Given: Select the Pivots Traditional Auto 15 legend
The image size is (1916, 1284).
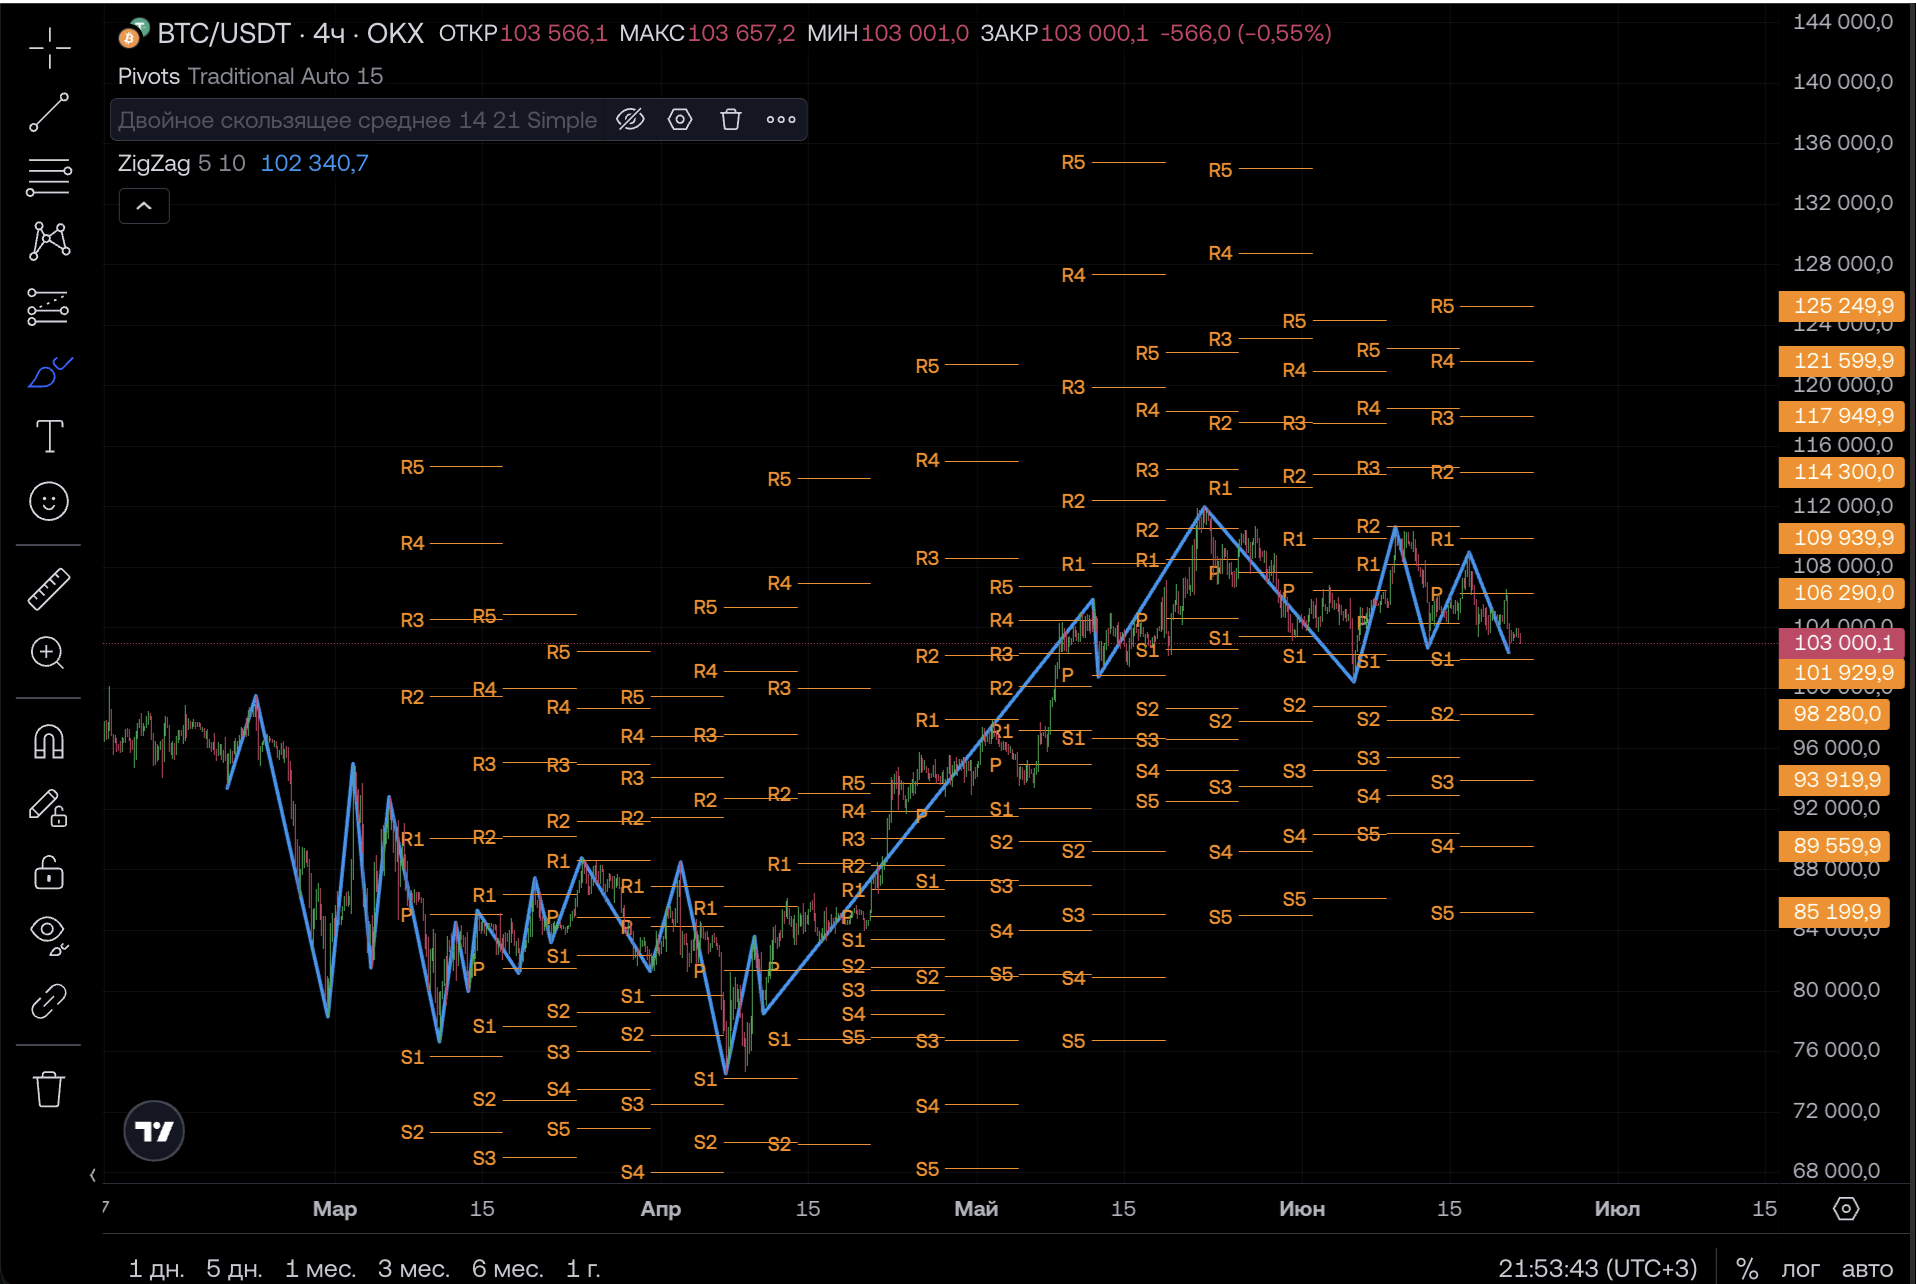Looking at the screenshot, I should coord(250,76).
